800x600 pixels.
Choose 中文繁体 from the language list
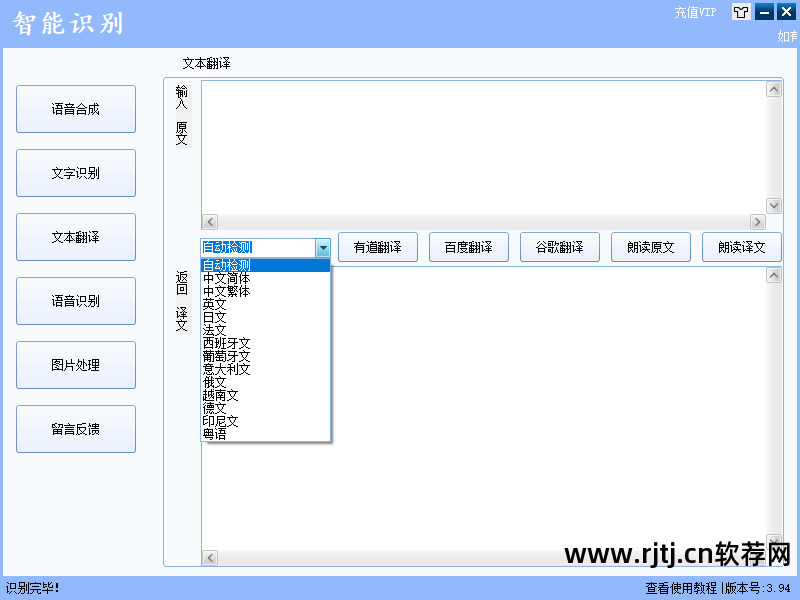pos(266,291)
